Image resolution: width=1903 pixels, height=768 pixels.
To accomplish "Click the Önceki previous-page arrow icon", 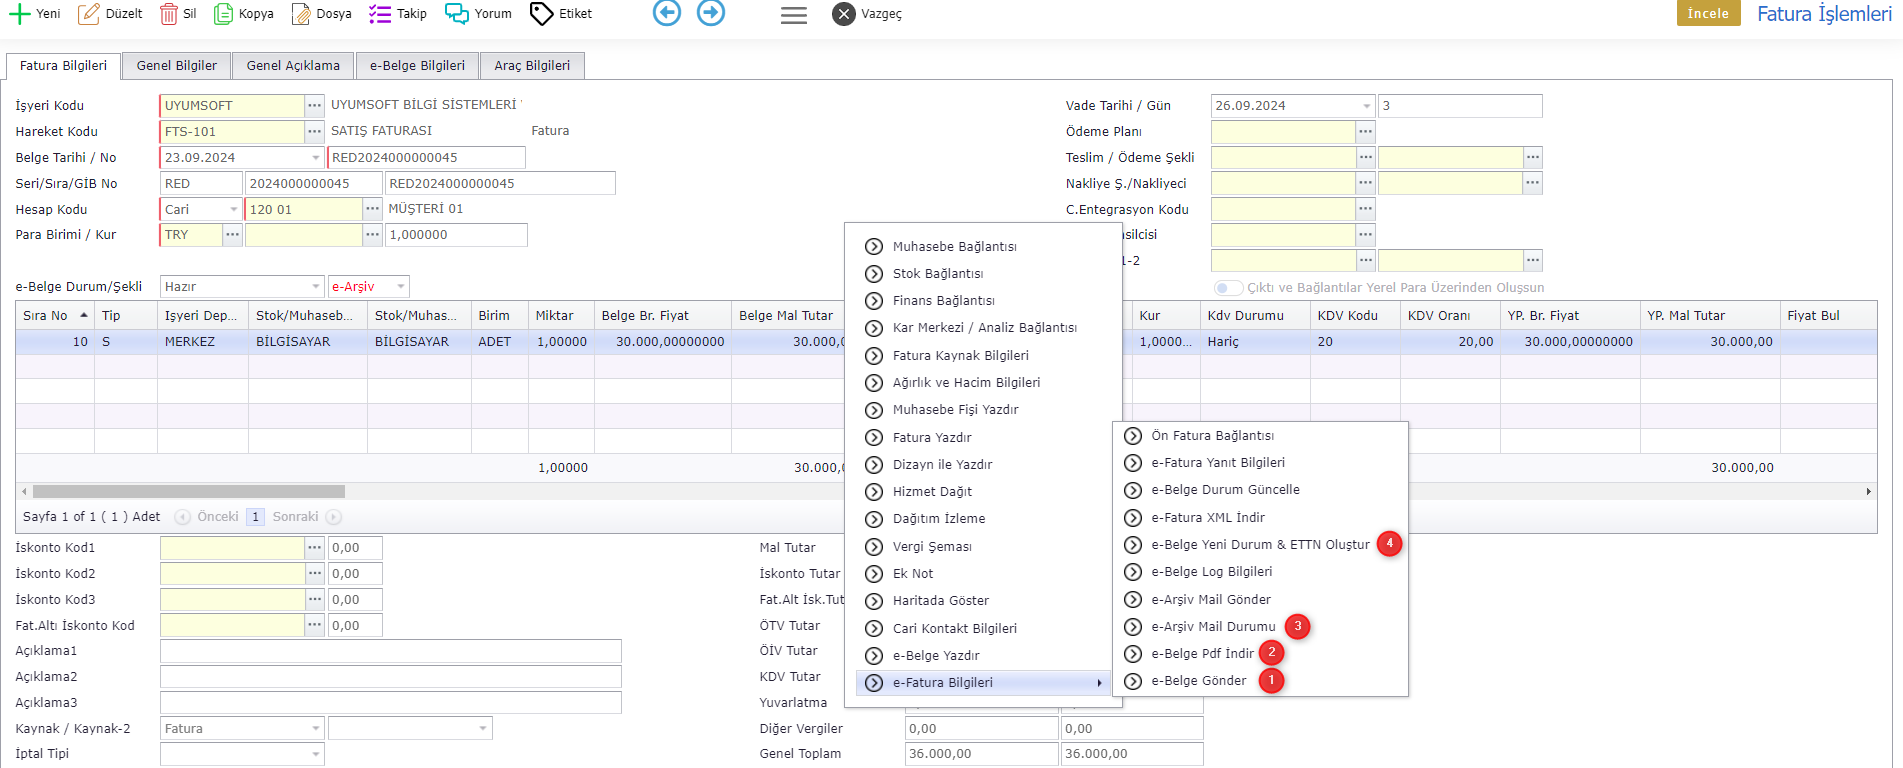I will [x=183, y=517].
